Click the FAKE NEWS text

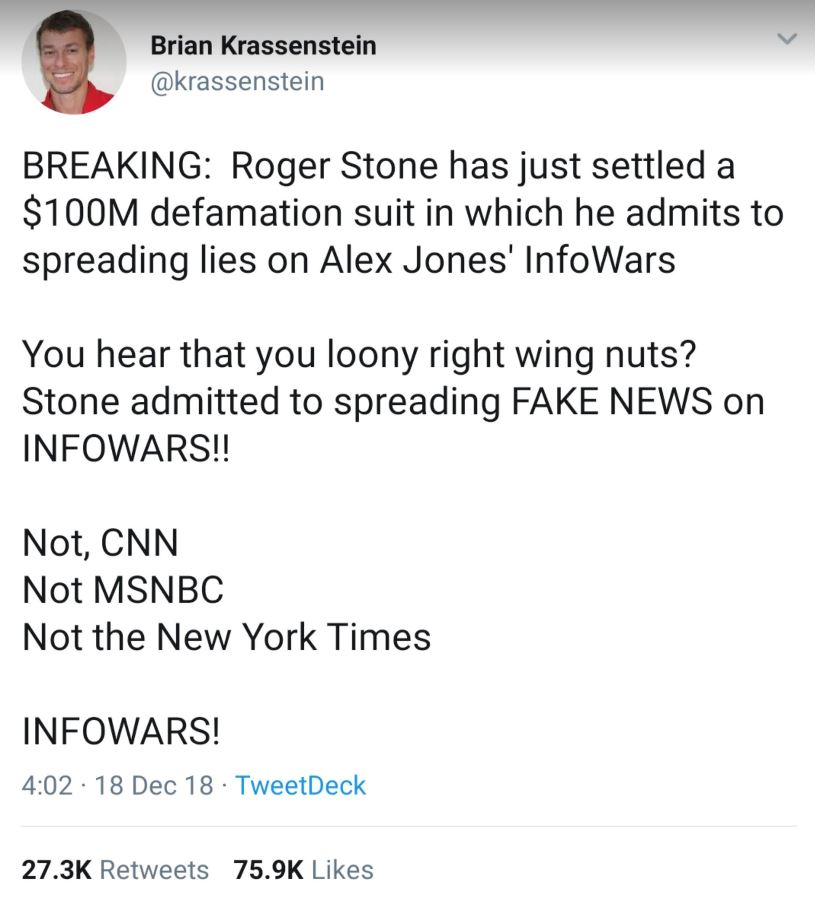pos(613,401)
